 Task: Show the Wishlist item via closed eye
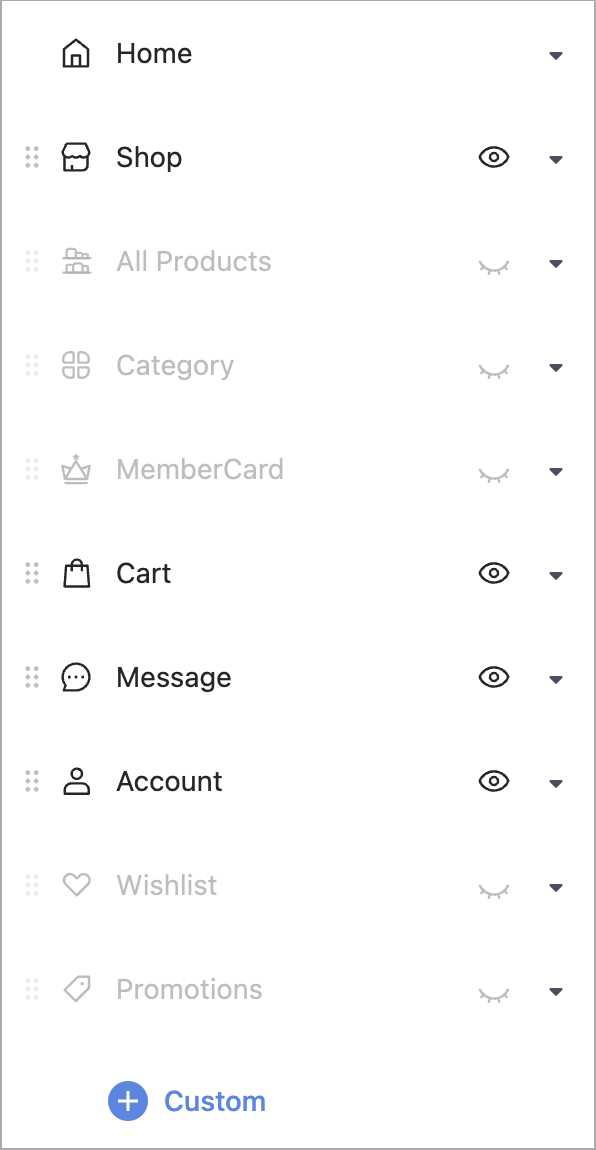(494, 890)
